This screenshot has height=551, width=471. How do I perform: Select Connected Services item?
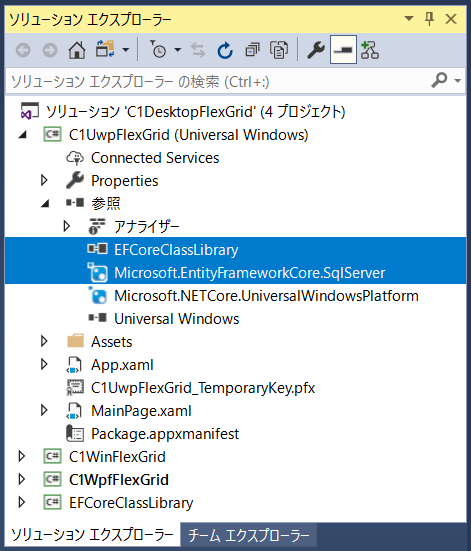click(x=155, y=158)
